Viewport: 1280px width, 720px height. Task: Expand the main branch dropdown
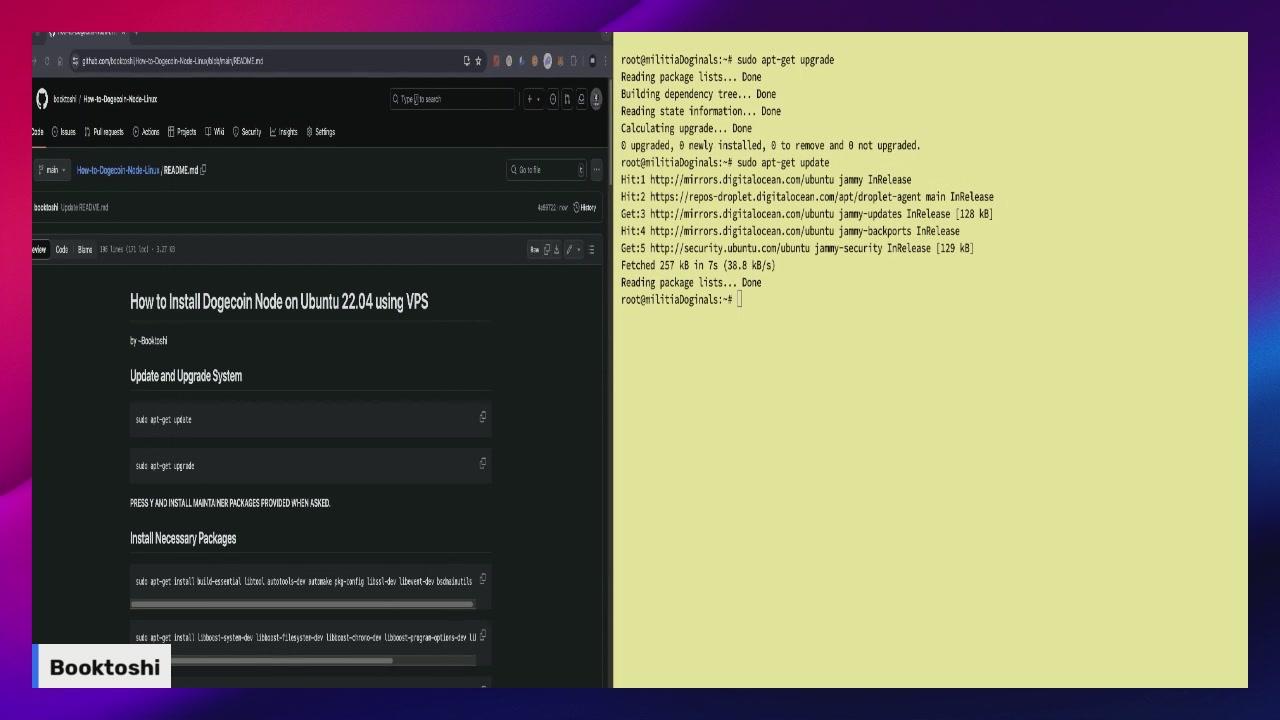51,170
